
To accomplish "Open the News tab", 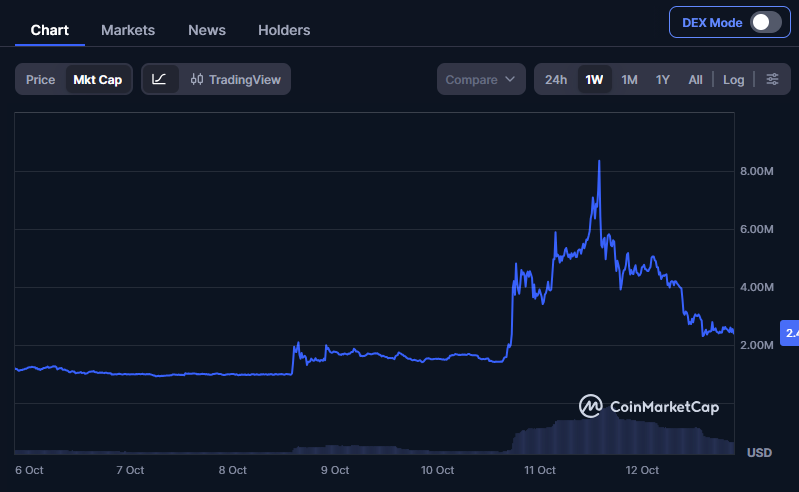I will click(x=207, y=30).
